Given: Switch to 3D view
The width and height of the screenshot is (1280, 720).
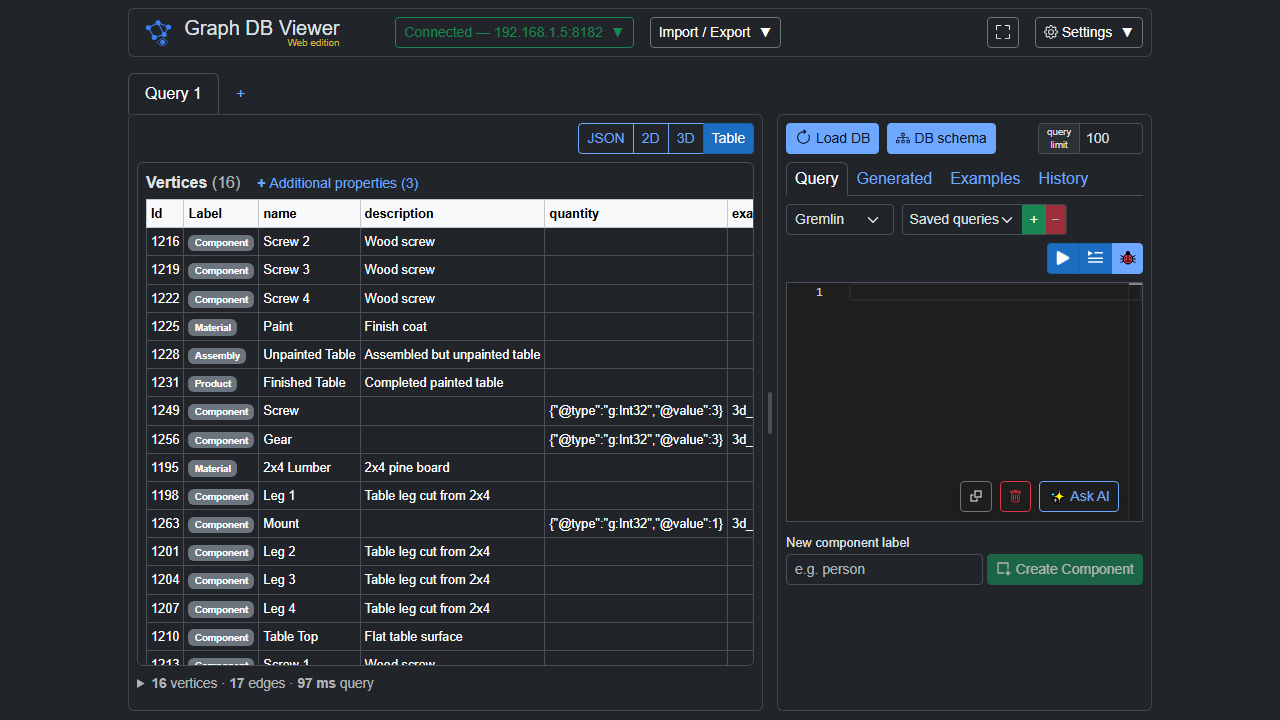Looking at the screenshot, I should tap(685, 138).
